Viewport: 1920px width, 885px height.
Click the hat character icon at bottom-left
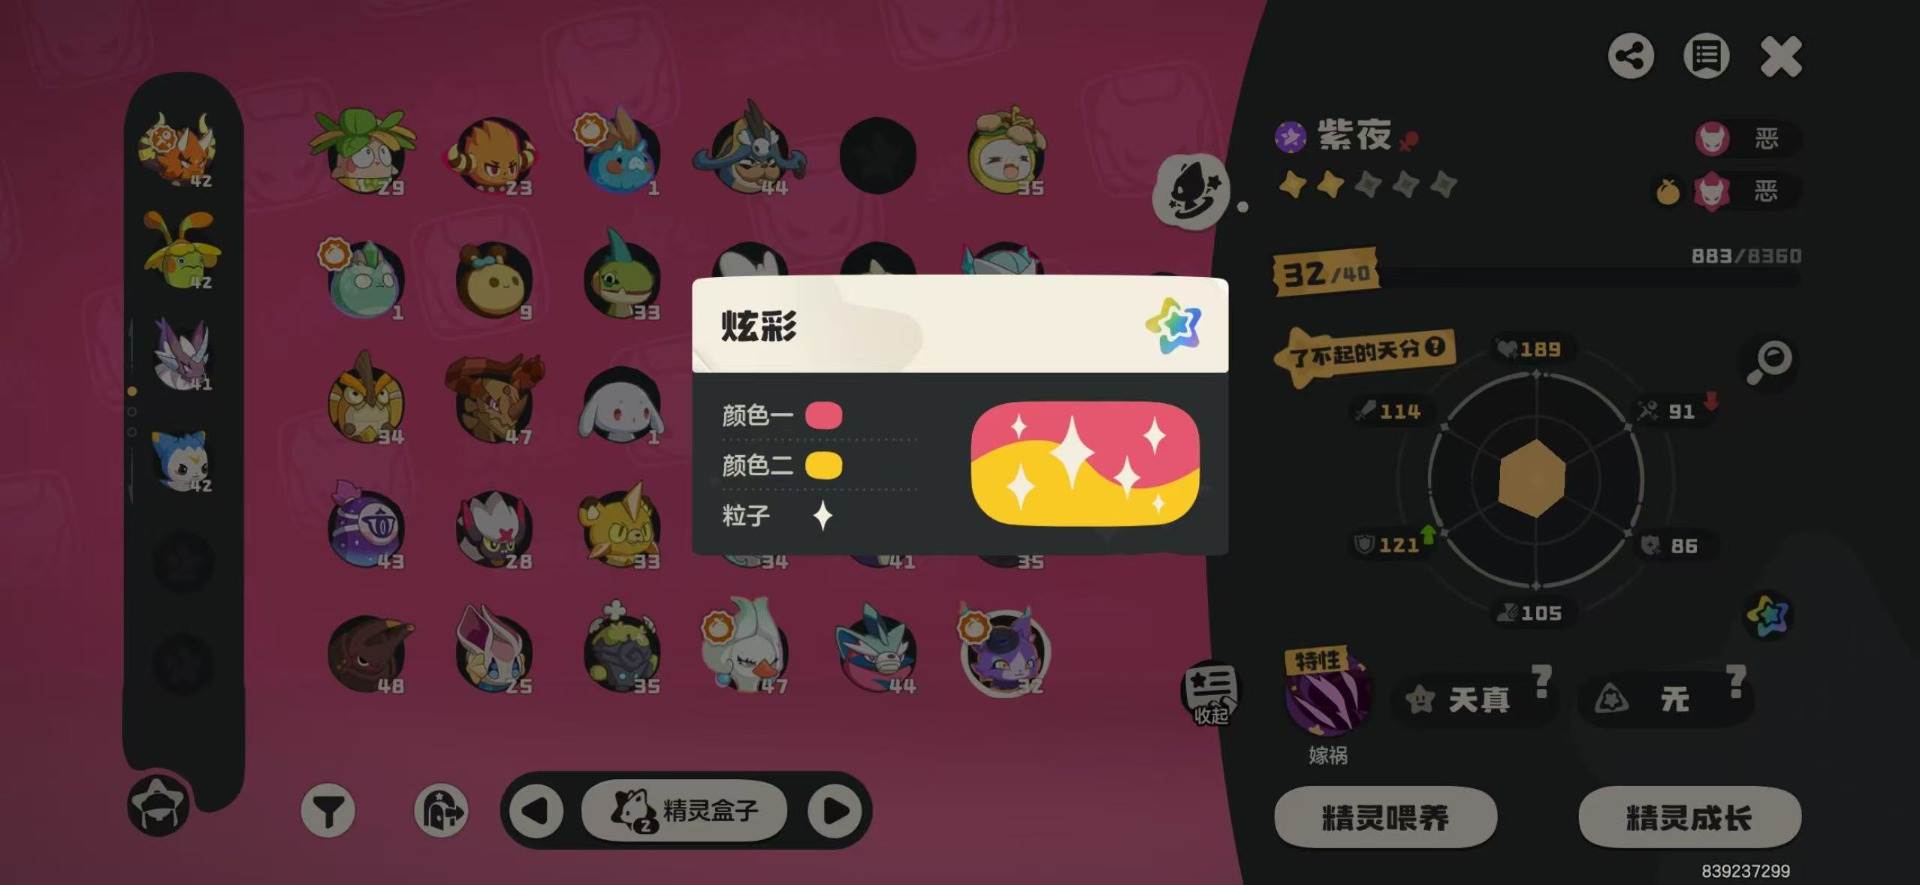tap(158, 805)
